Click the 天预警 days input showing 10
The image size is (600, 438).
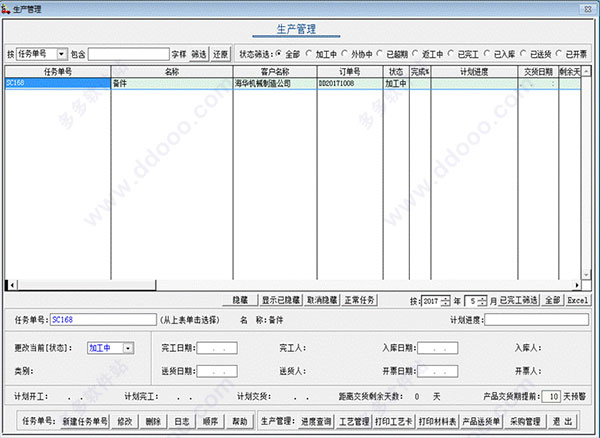coord(551,397)
